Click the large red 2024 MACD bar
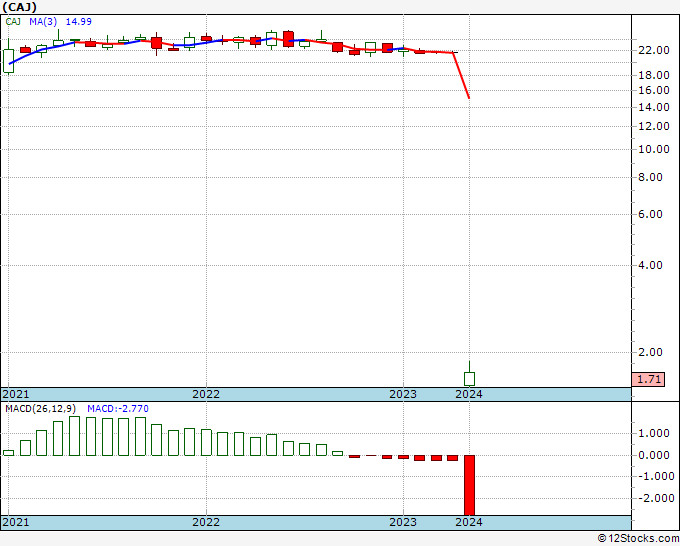680x546 pixels. pos(469,485)
